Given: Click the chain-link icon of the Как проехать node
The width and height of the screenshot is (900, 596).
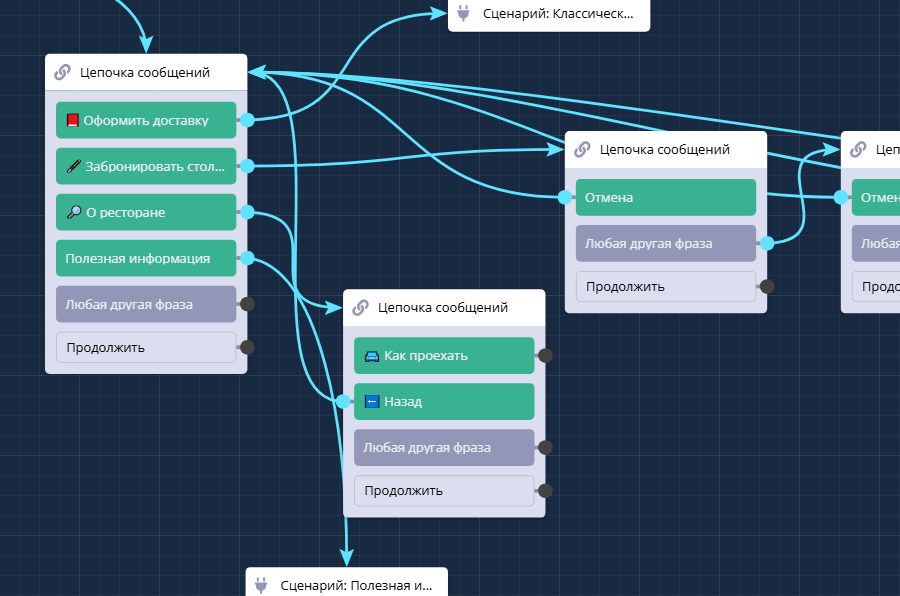Looking at the screenshot, I should click(x=361, y=307).
